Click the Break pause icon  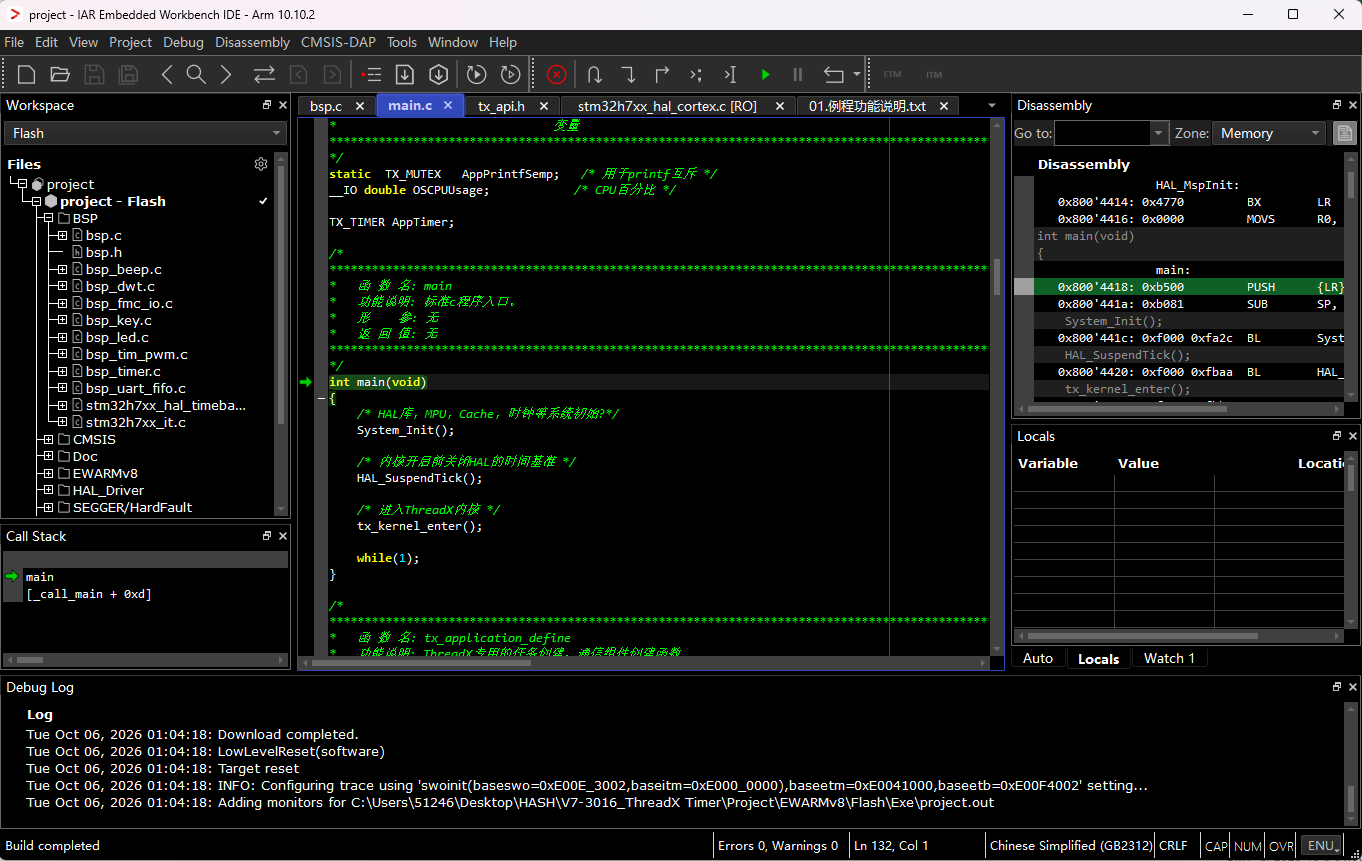click(798, 74)
